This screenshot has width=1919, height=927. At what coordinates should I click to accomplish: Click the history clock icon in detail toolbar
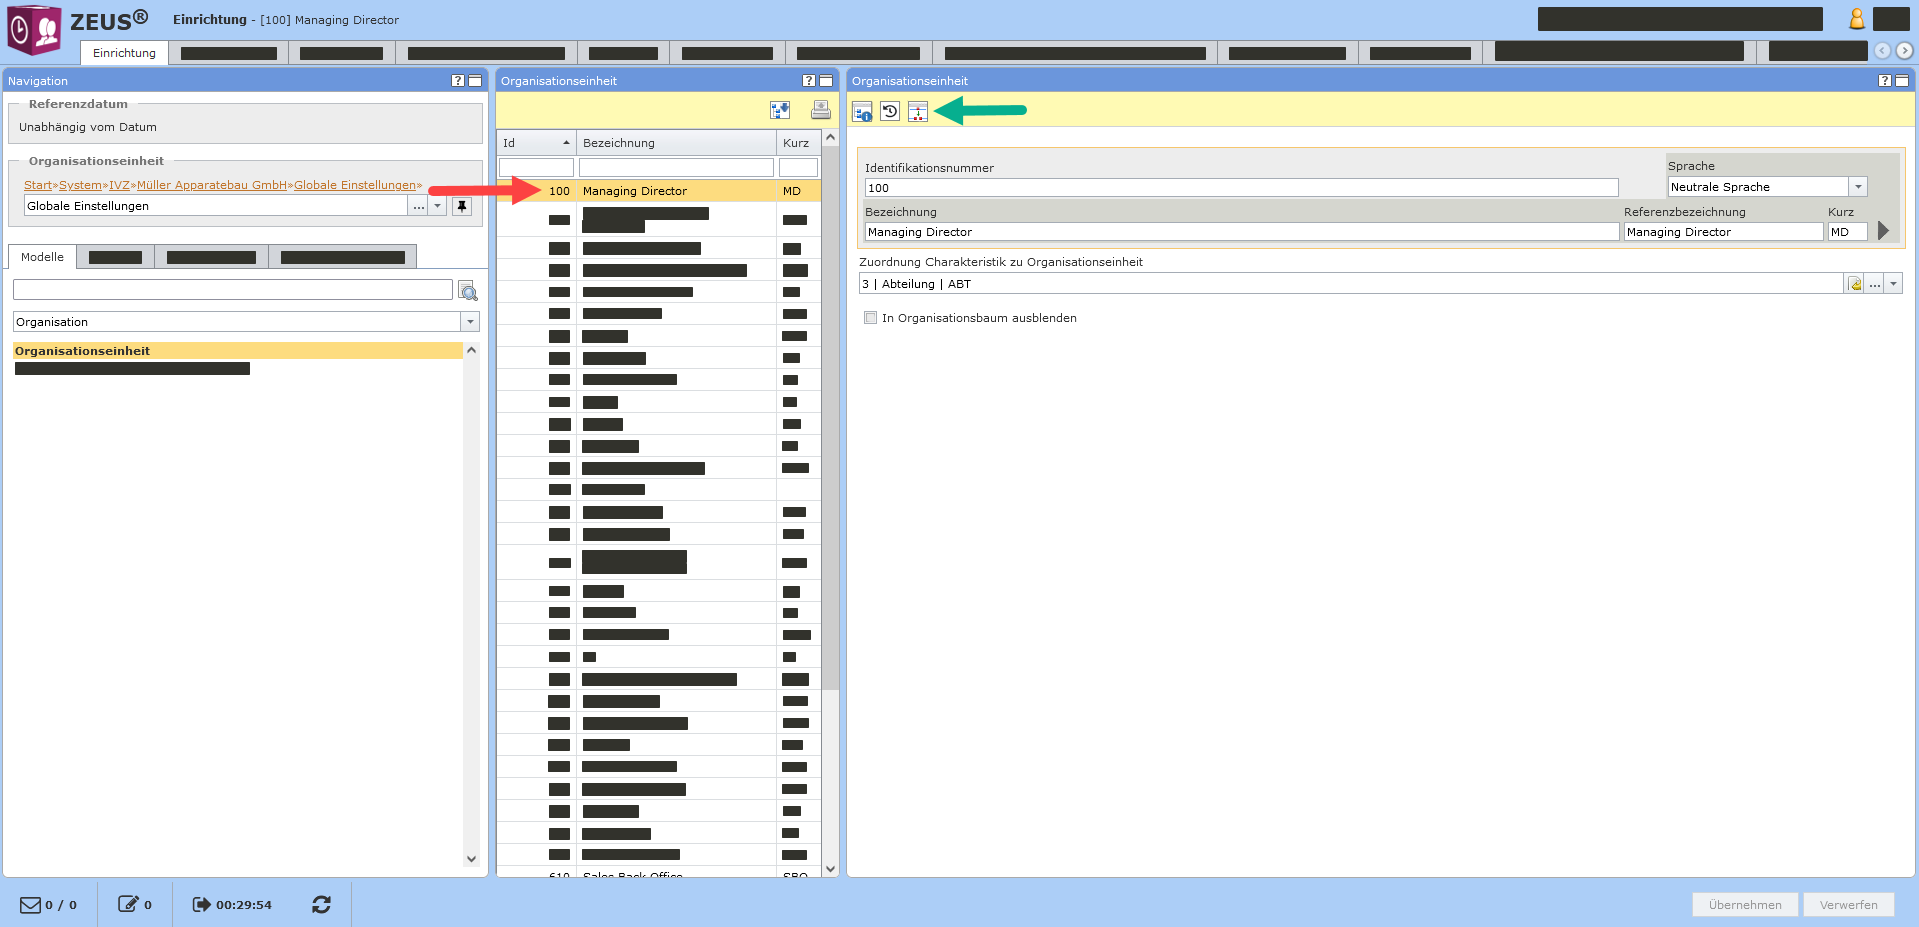tap(890, 111)
